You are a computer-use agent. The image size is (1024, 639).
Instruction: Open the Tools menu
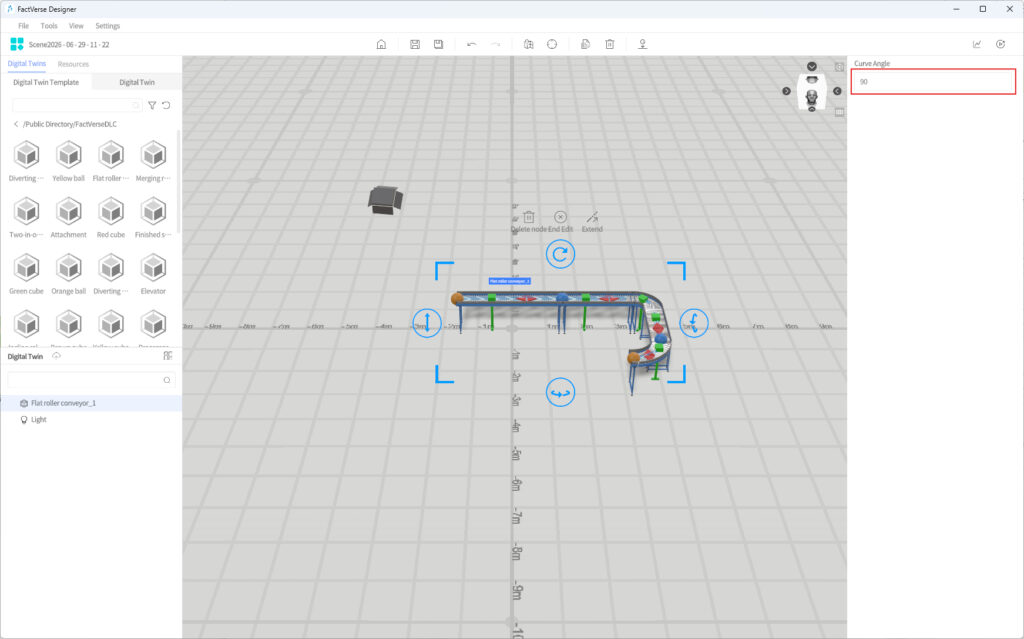pyautogui.click(x=49, y=26)
